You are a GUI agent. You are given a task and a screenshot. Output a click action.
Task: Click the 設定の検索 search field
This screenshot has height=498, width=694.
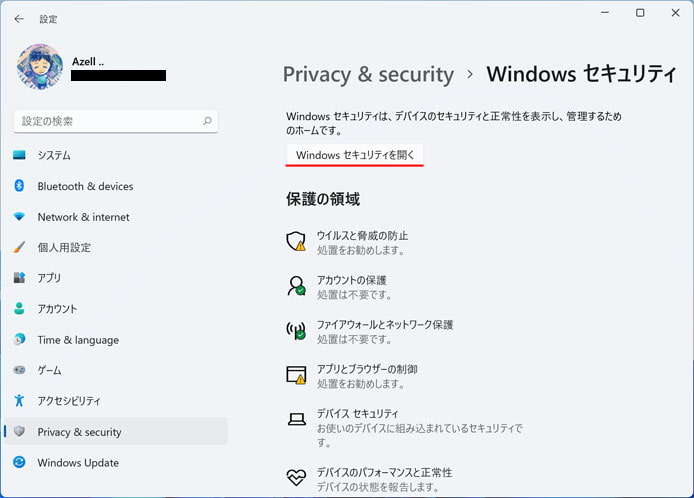tap(116, 121)
